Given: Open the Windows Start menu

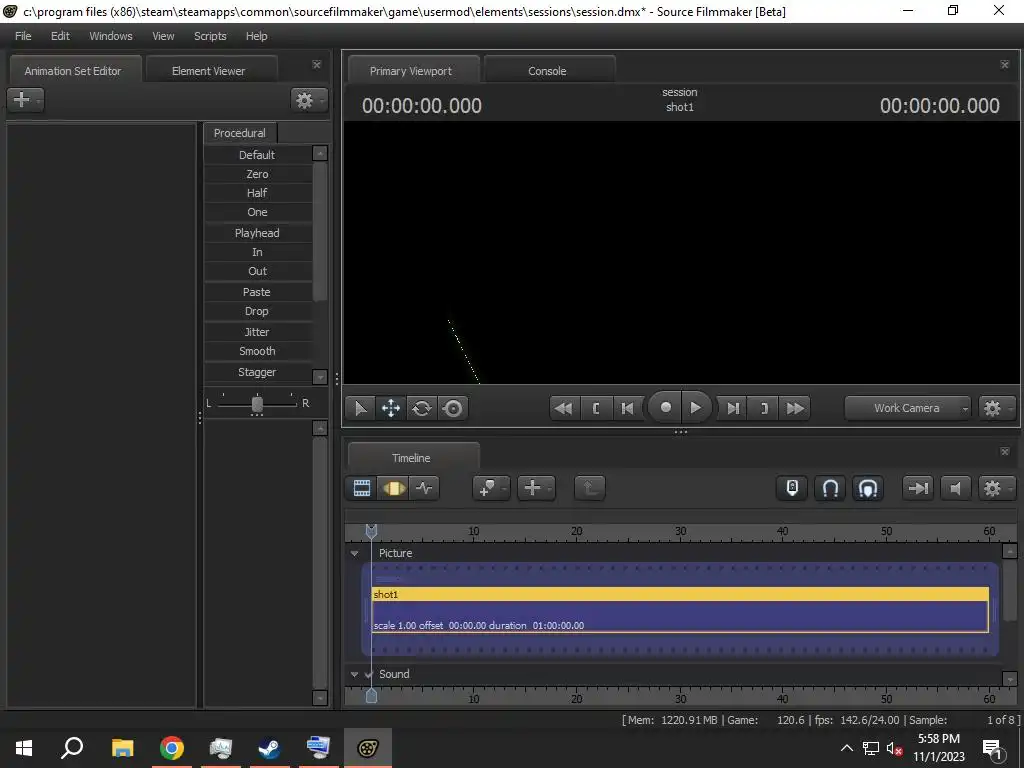Looking at the screenshot, I should point(24,748).
